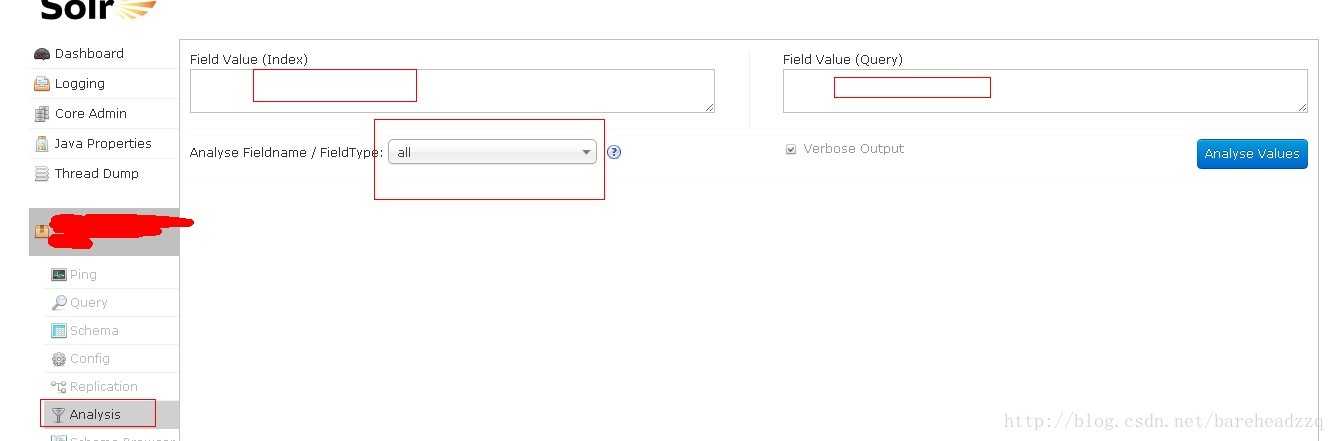Click the Core Admin icon
The height and width of the screenshot is (441, 1335).
click(x=41, y=114)
